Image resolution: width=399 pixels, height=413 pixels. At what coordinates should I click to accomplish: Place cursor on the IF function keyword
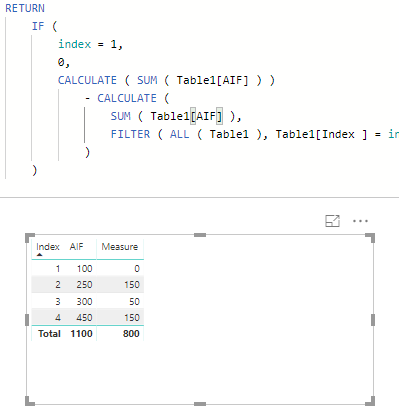point(38,26)
